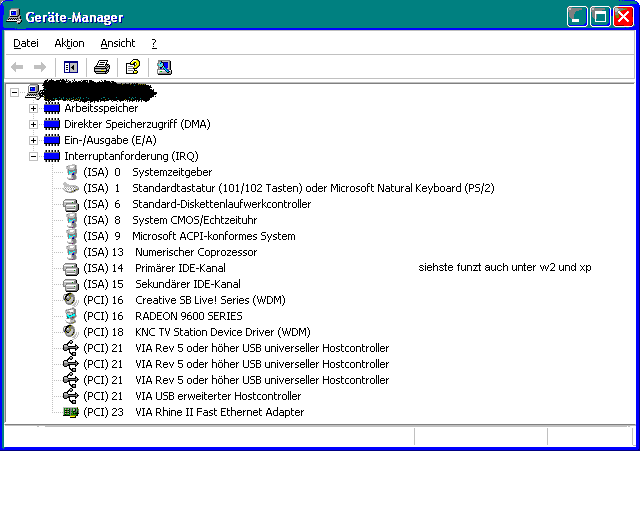
Task: Click the scan for hardware changes icon
Action: coord(163,67)
